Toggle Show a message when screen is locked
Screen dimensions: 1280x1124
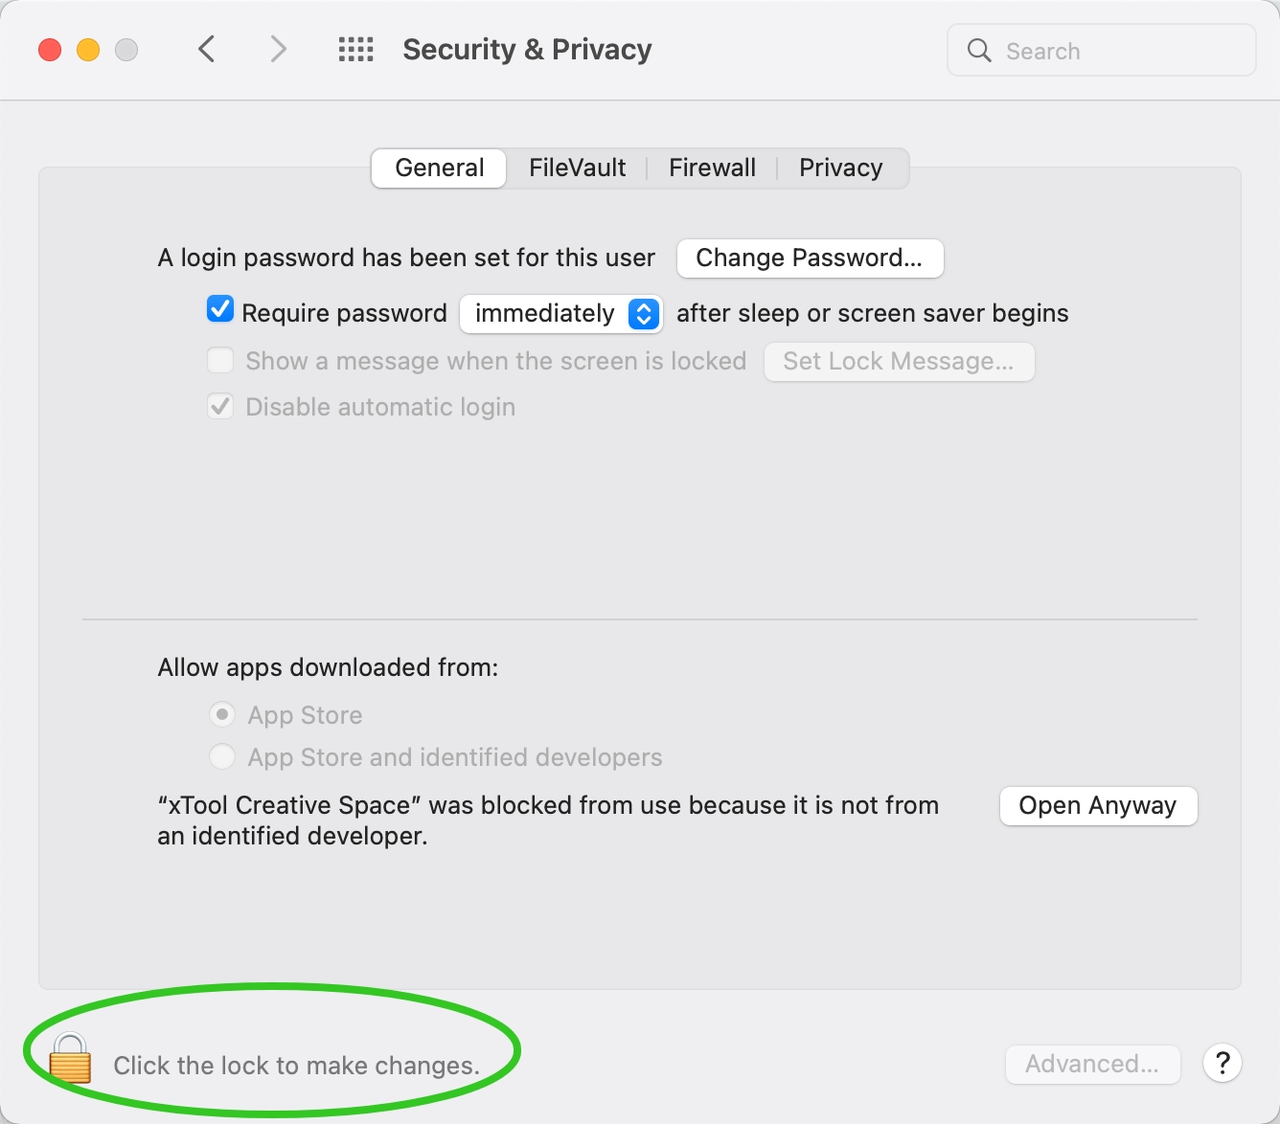coord(220,360)
